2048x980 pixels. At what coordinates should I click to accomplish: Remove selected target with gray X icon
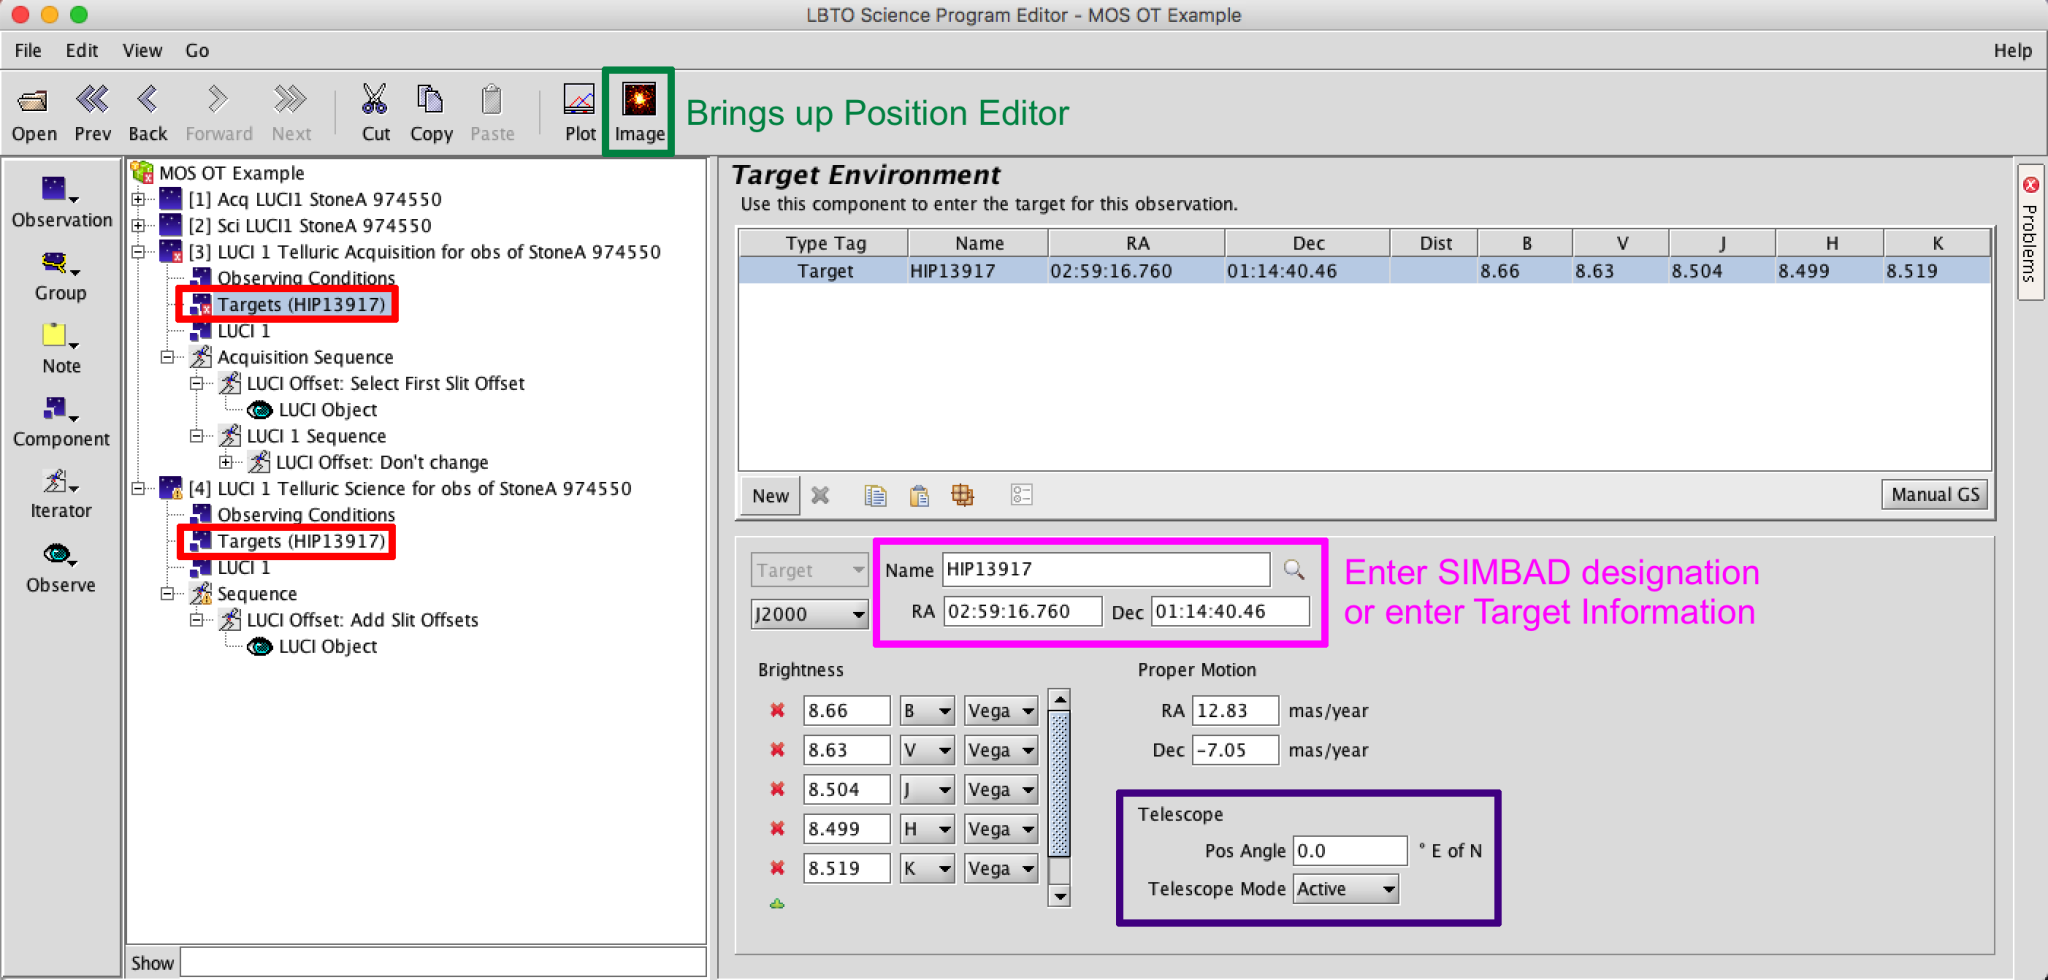[x=821, y=495]
